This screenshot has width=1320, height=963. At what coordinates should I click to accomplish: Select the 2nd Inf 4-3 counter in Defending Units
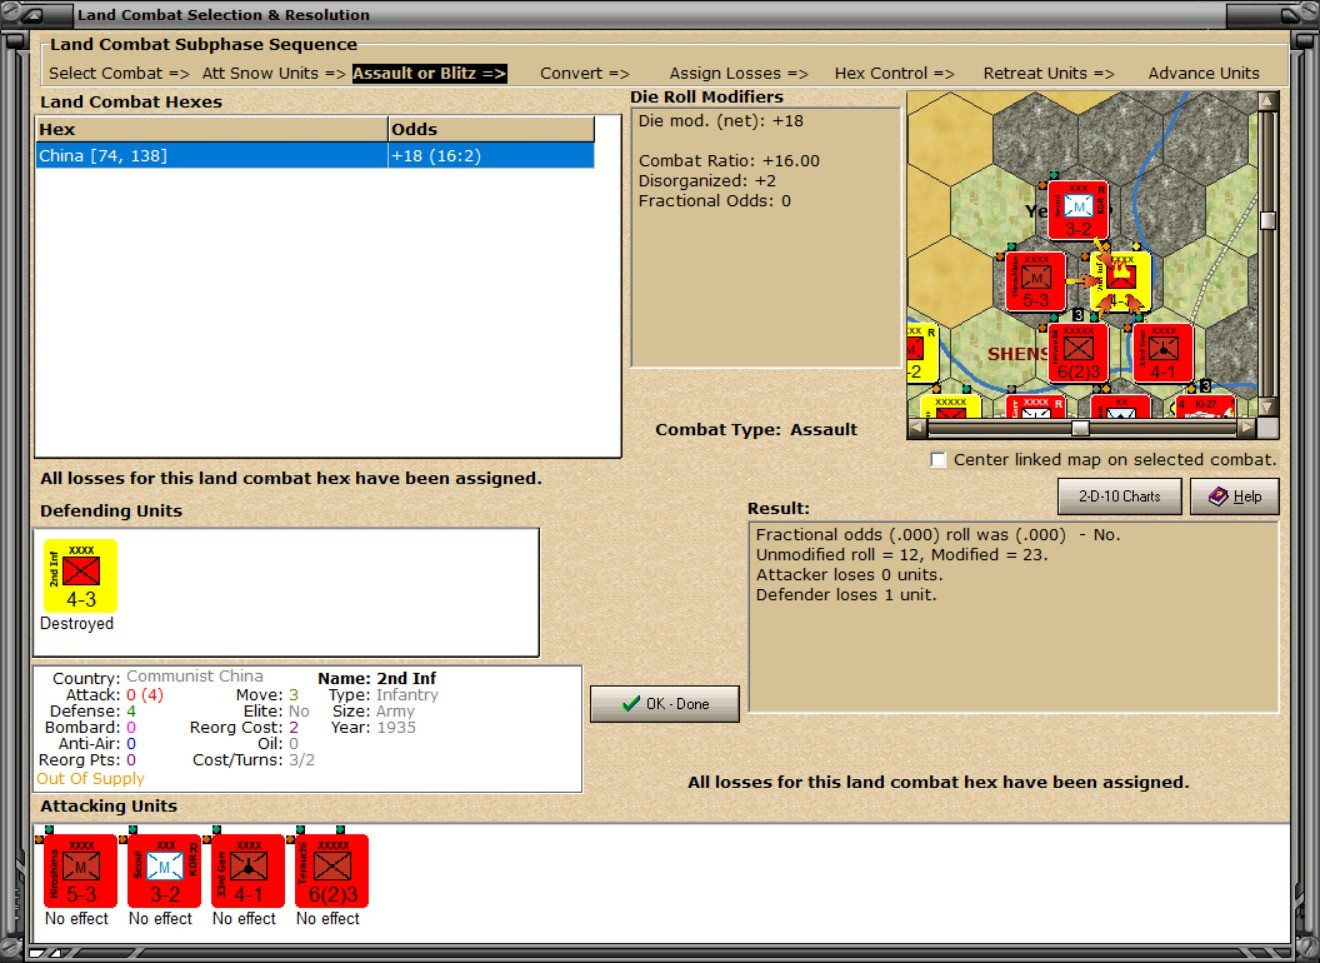pyautogui.click(x=81, y=576)
